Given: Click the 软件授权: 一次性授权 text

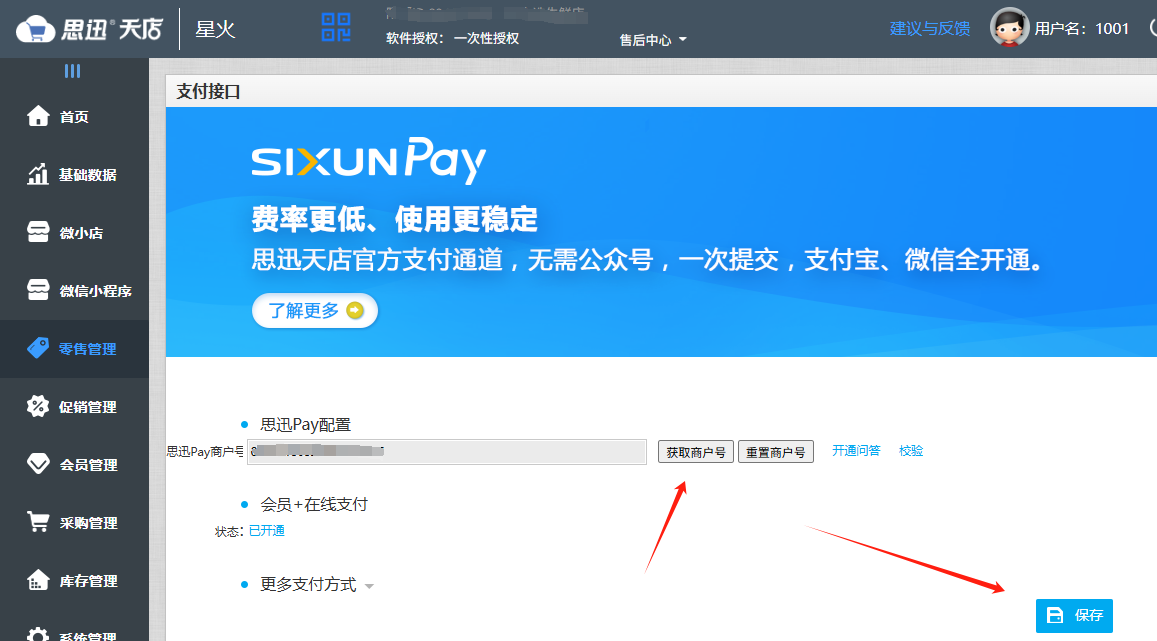Looking at the screenshot, I should pos(452,38).
